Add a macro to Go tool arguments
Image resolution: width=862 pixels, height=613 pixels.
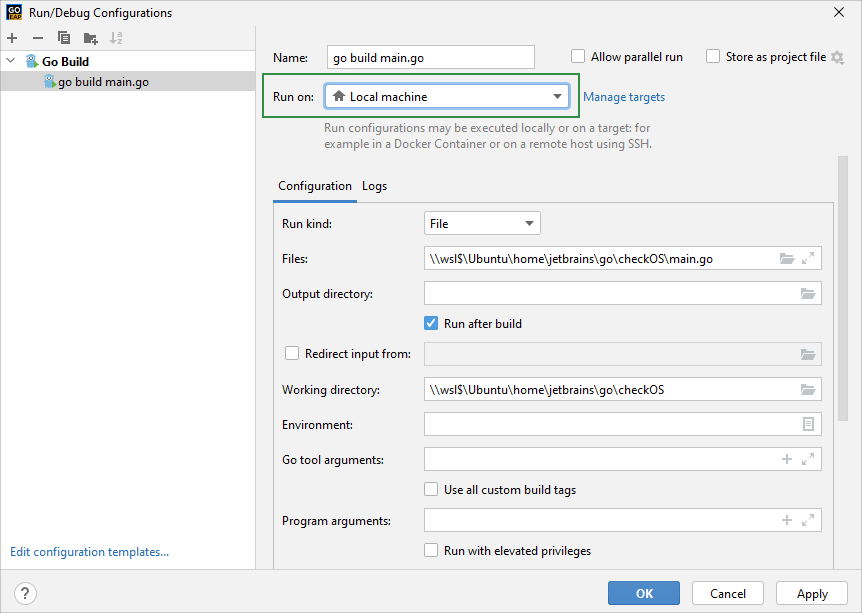[x=787, y=459]
